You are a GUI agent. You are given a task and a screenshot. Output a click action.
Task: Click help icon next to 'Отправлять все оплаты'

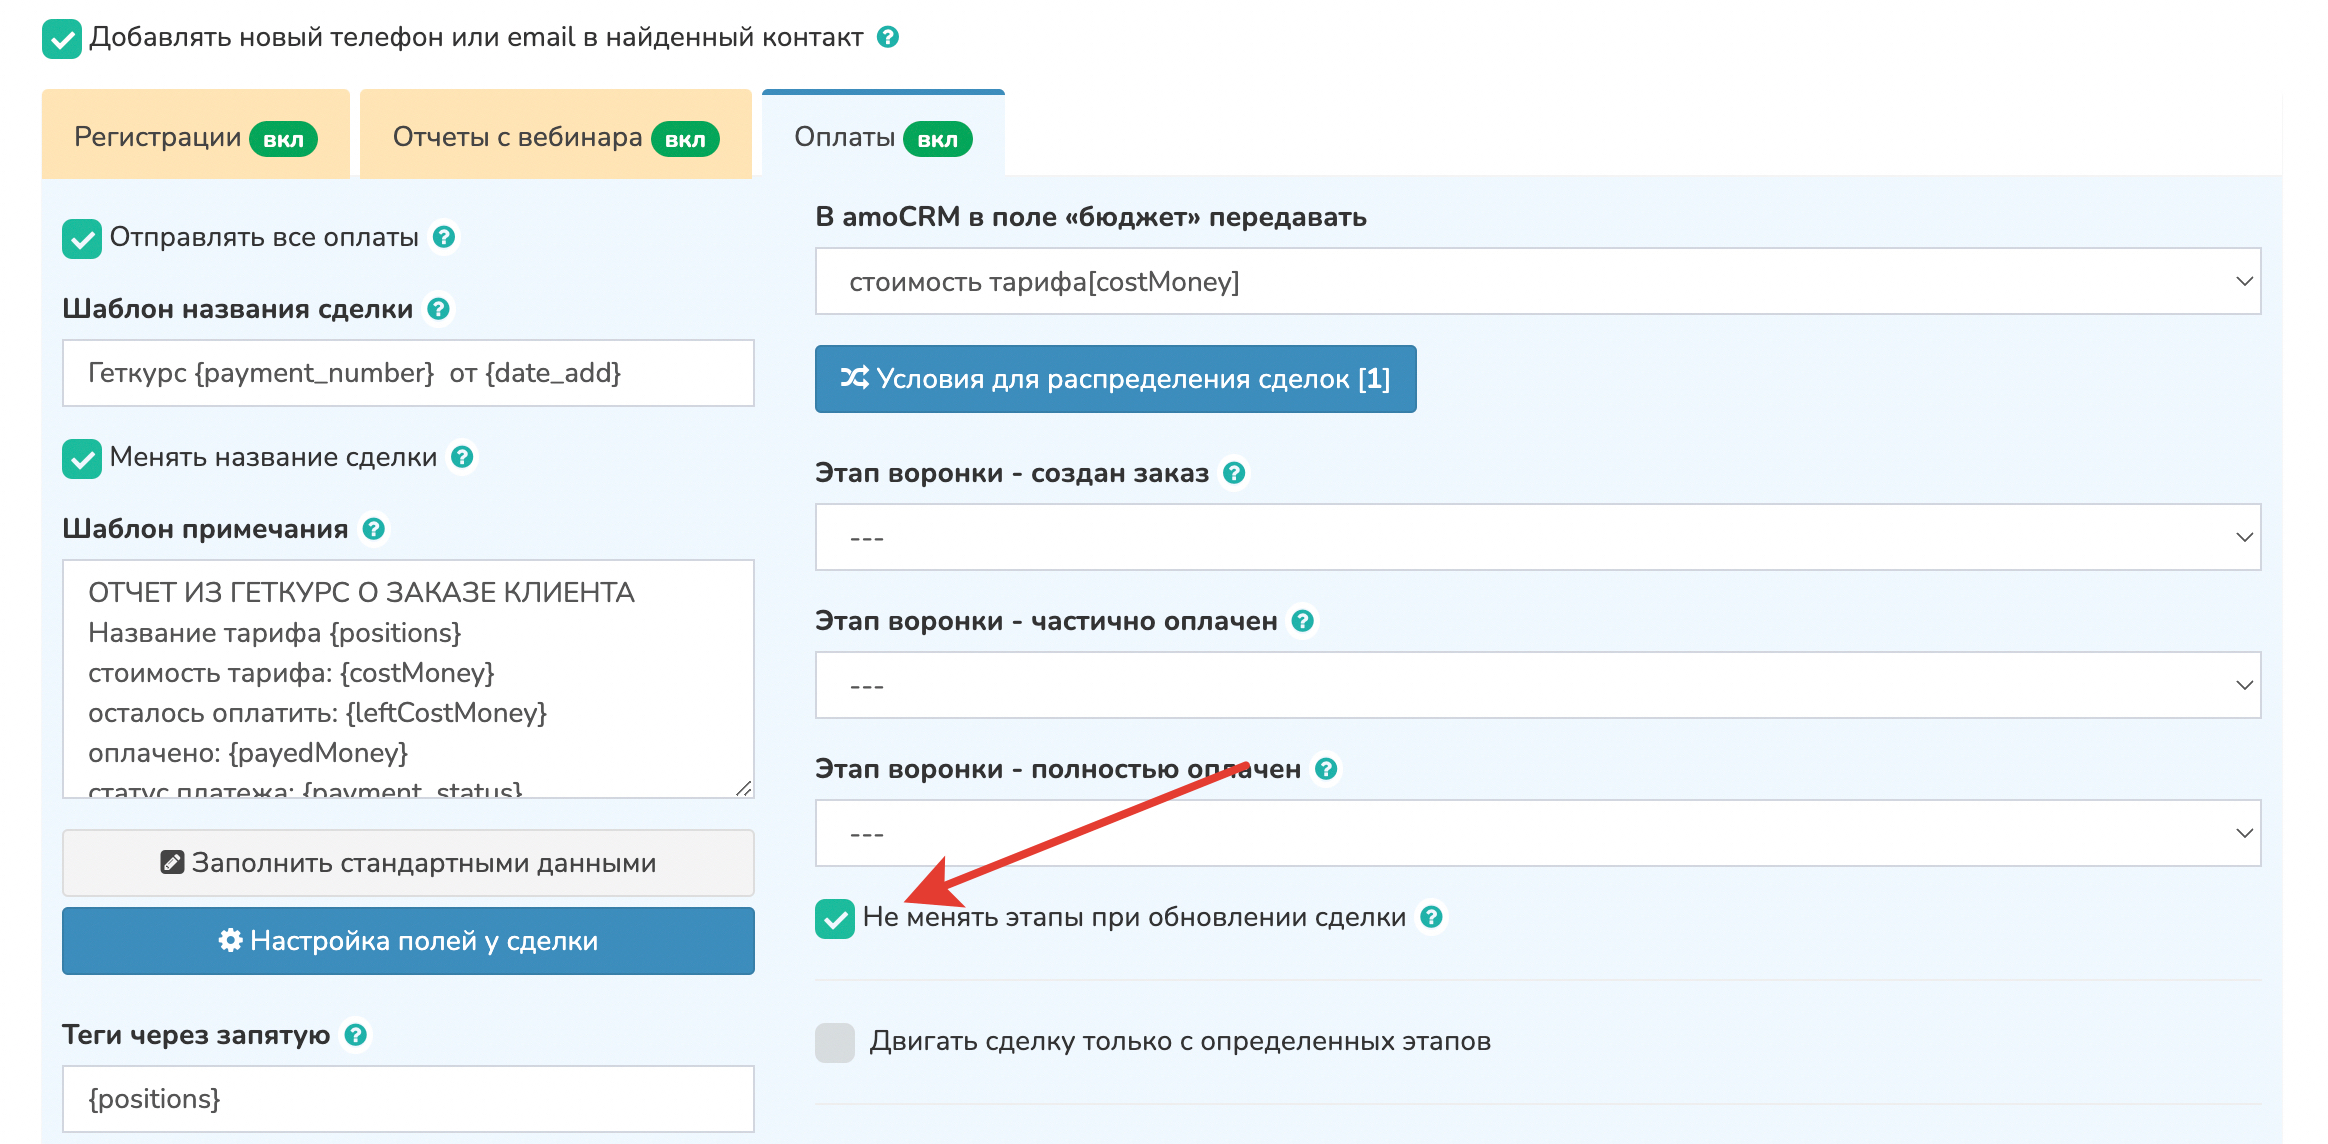[x=444, y=237]
